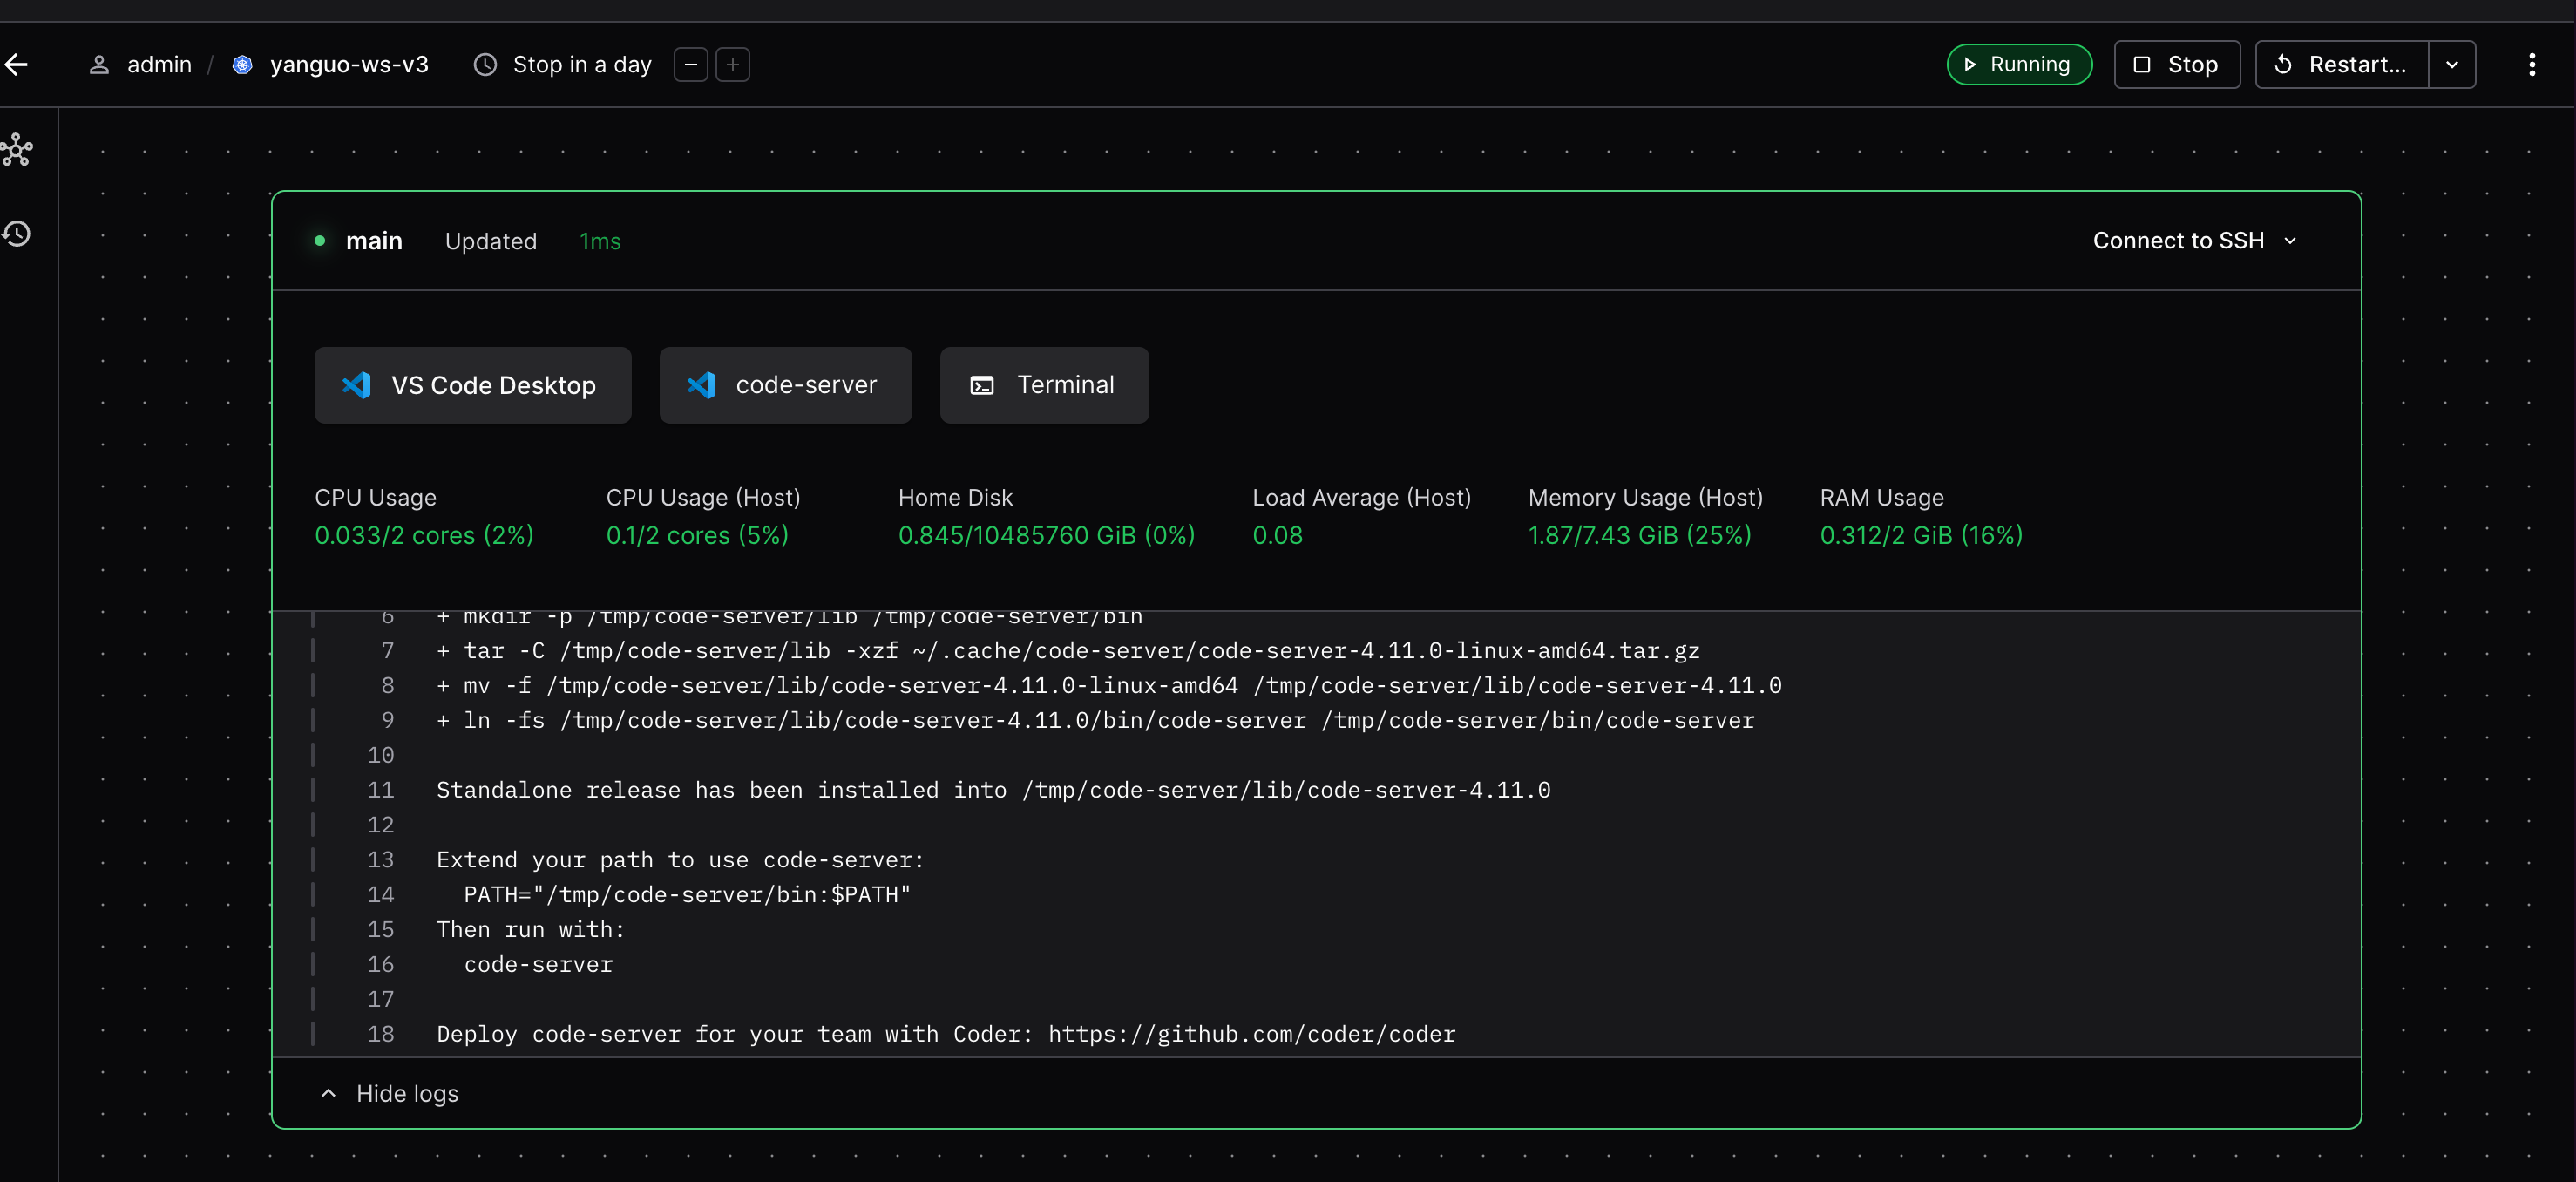Launch the code-server app
2576x1182 pixels.
click(x=785, y=385)
